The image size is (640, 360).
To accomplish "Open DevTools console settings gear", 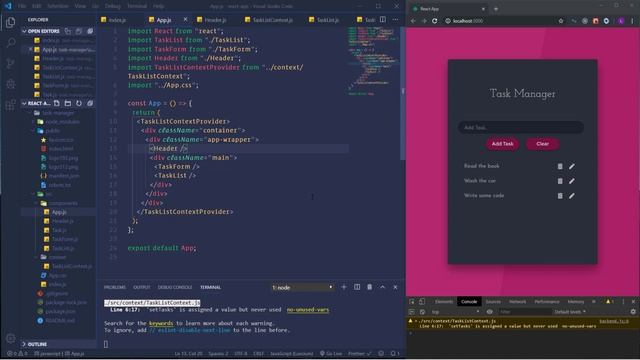I will pyautogui.click(x=633, y=312).
